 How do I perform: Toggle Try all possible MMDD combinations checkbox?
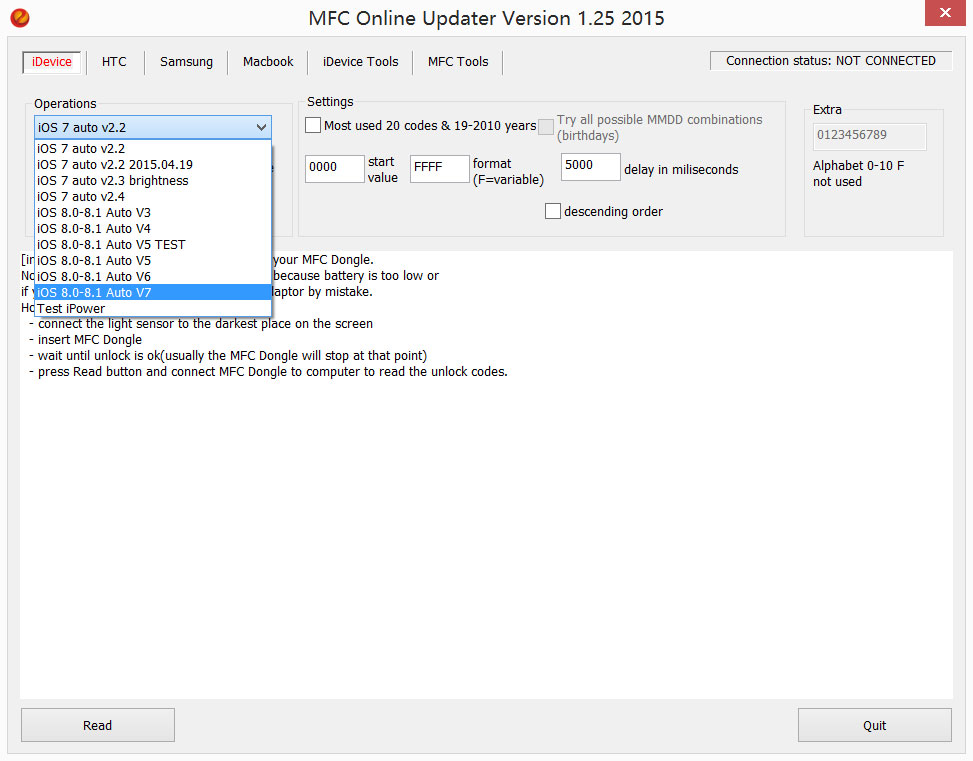tap(546, 127)
